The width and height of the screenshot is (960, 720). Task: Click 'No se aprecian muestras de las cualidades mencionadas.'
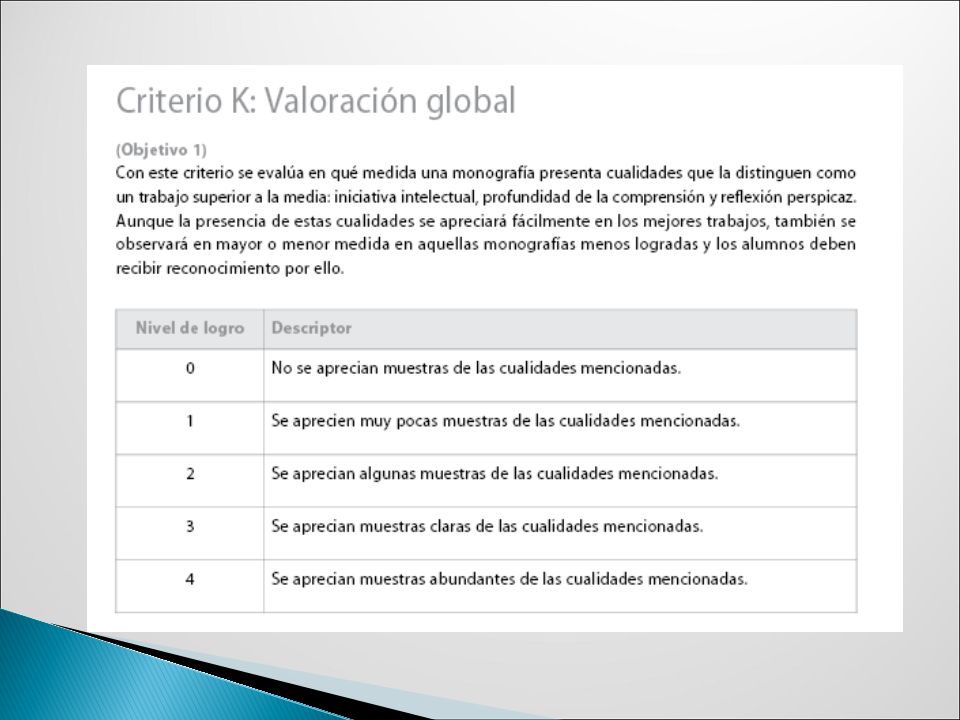tap(476, 369)
